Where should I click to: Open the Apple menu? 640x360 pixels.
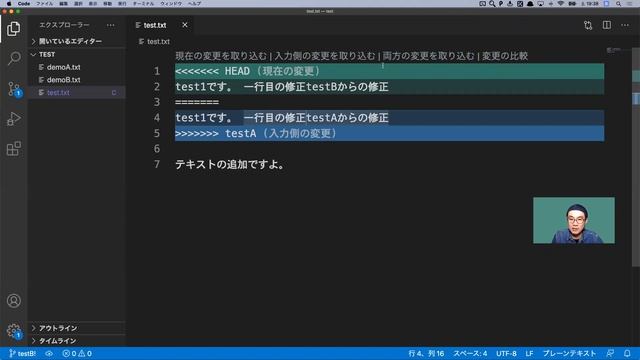click(x=9, y=4)
